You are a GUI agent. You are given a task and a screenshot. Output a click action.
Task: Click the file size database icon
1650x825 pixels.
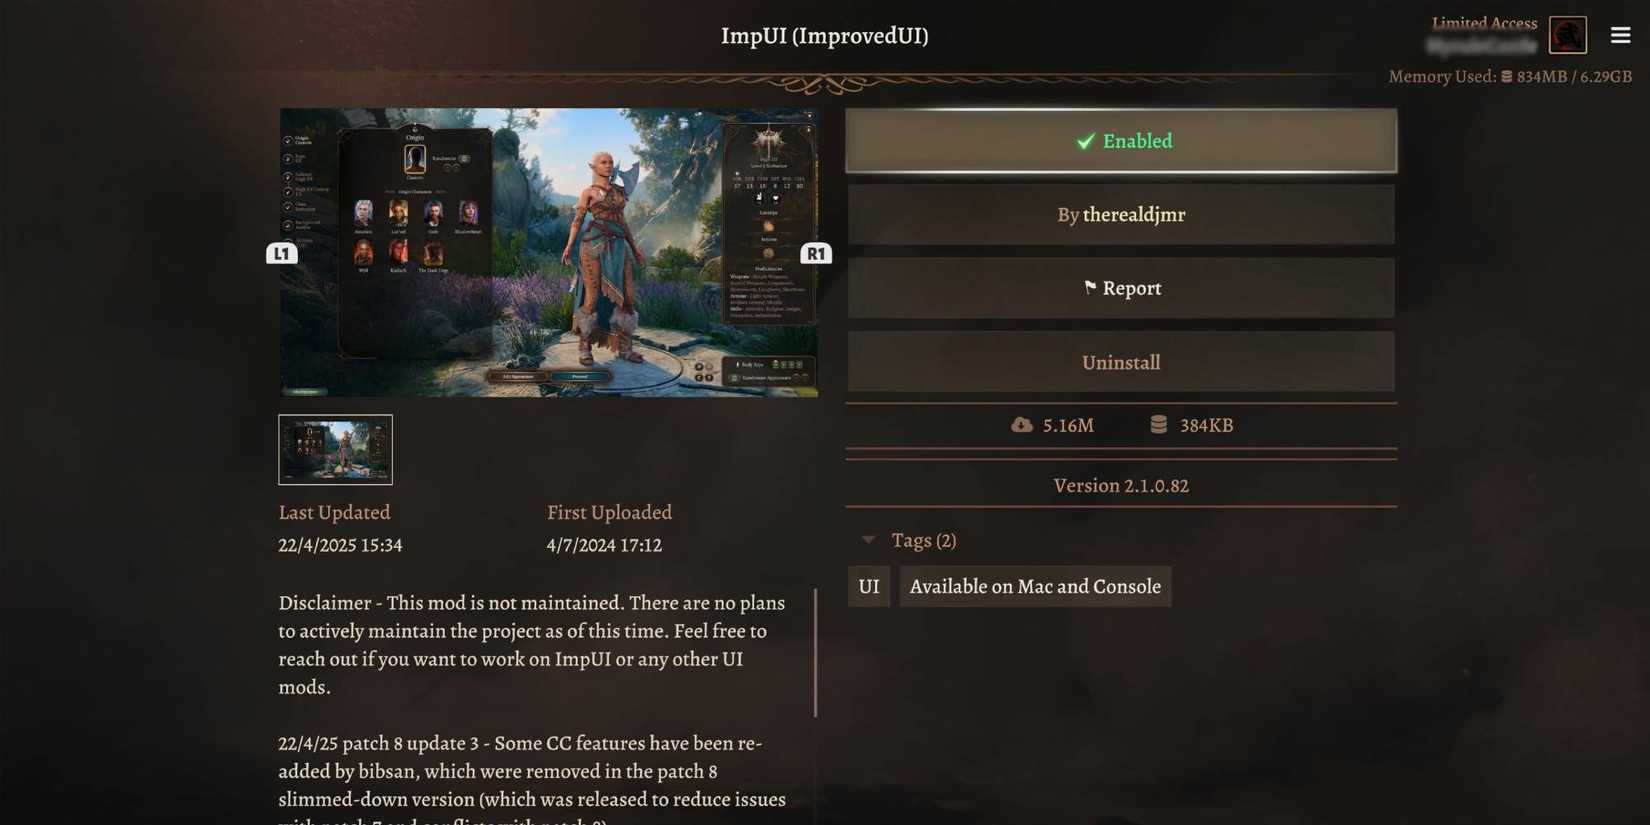1158,425
